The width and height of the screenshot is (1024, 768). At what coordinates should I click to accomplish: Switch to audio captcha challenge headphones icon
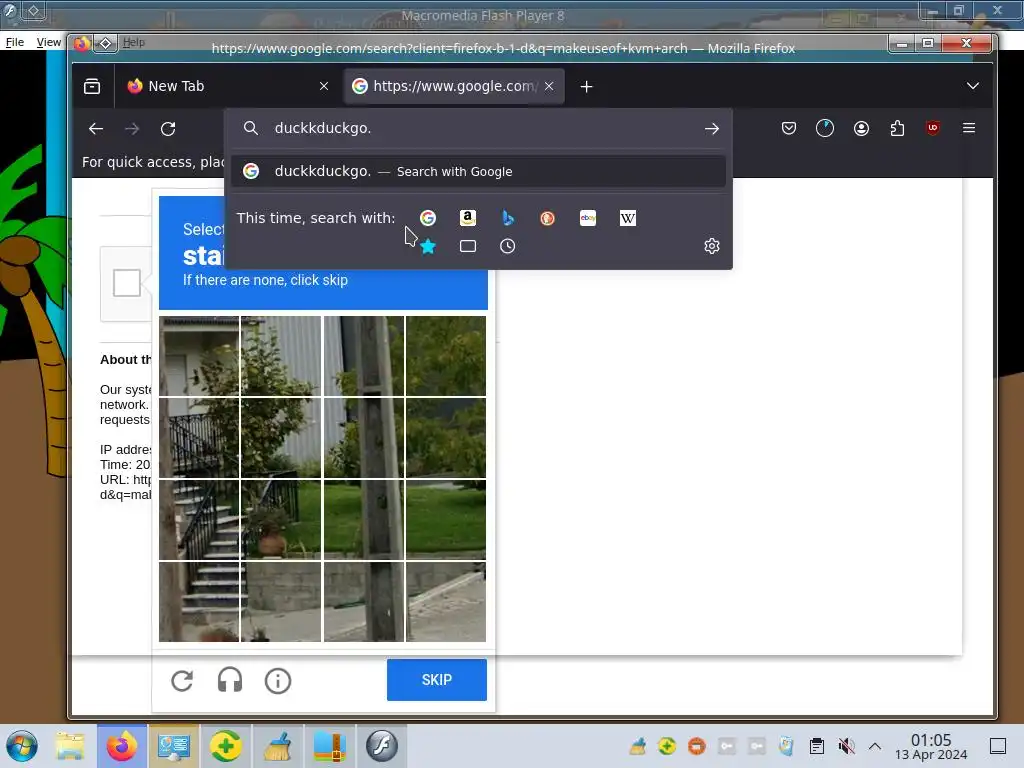click(x=230, y=680)
